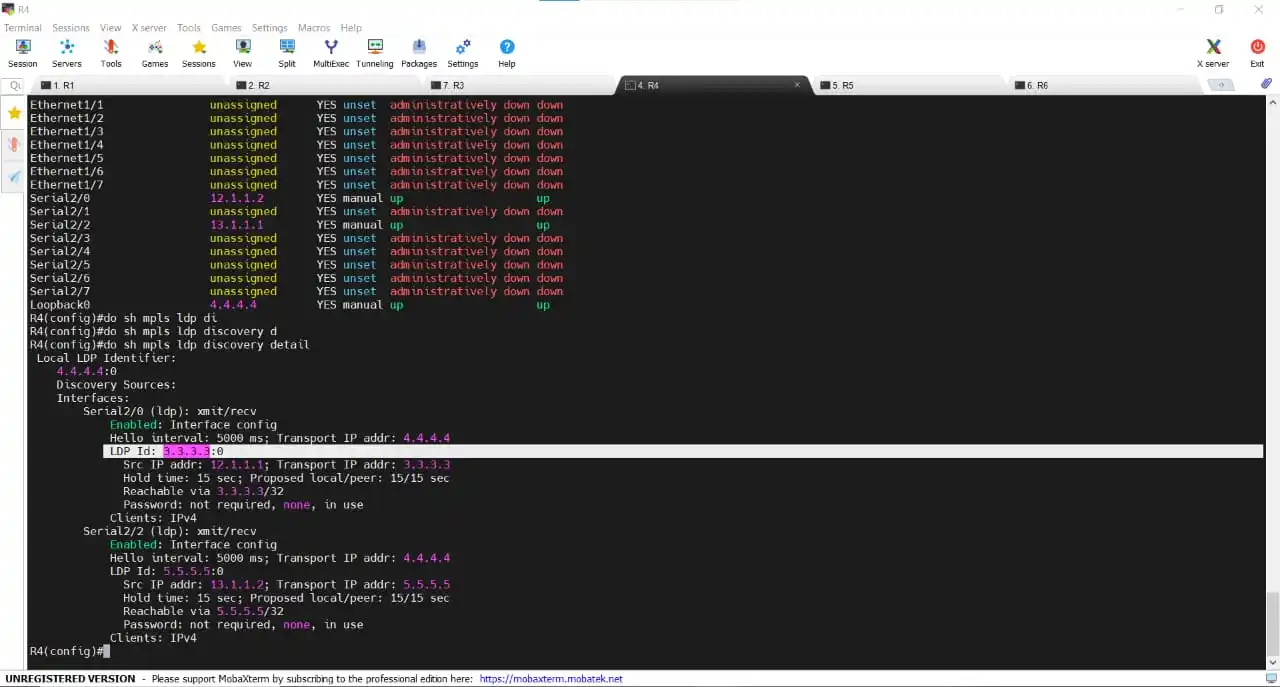Click the 'Reachable via 5.5.5.5/32' text
The width and height of the screenshot is (1280, 687).
(203, 611)
